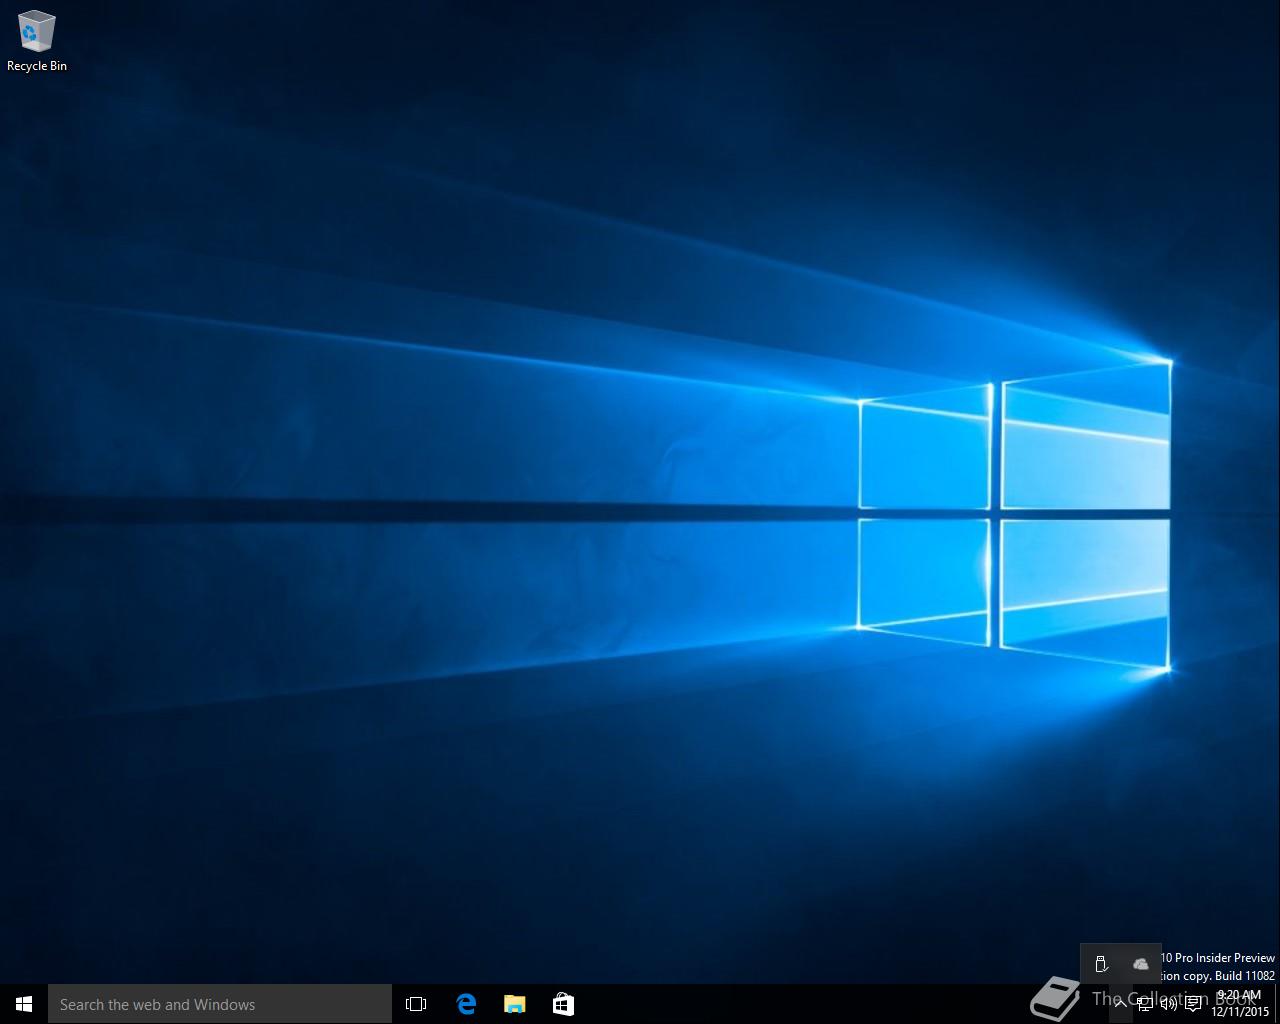Open the volume speaker tray icon
This screenshot has width=1280, height=1024.
click(1169, 1004)
